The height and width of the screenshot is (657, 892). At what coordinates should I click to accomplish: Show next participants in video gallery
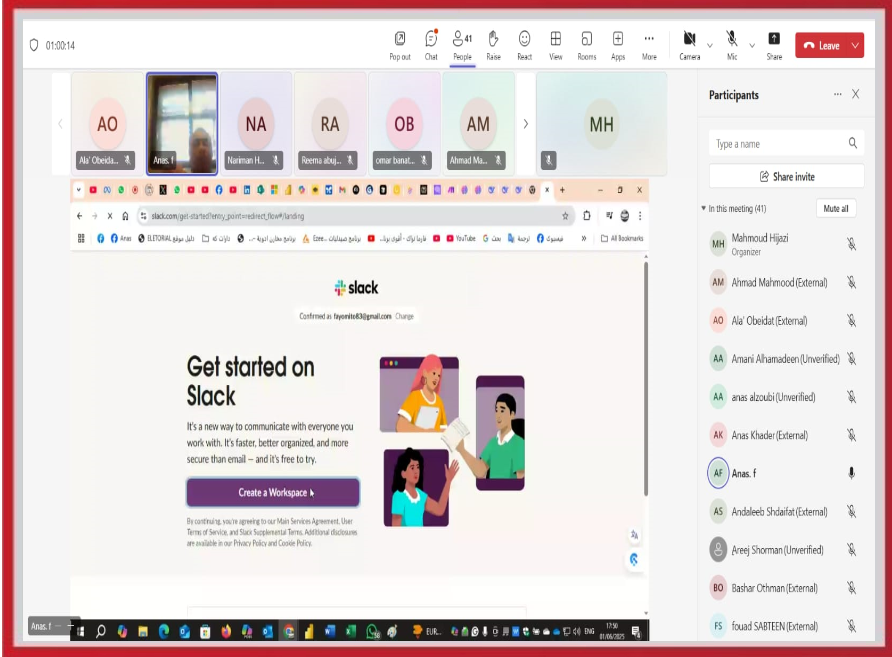click(x=526, y=124)
